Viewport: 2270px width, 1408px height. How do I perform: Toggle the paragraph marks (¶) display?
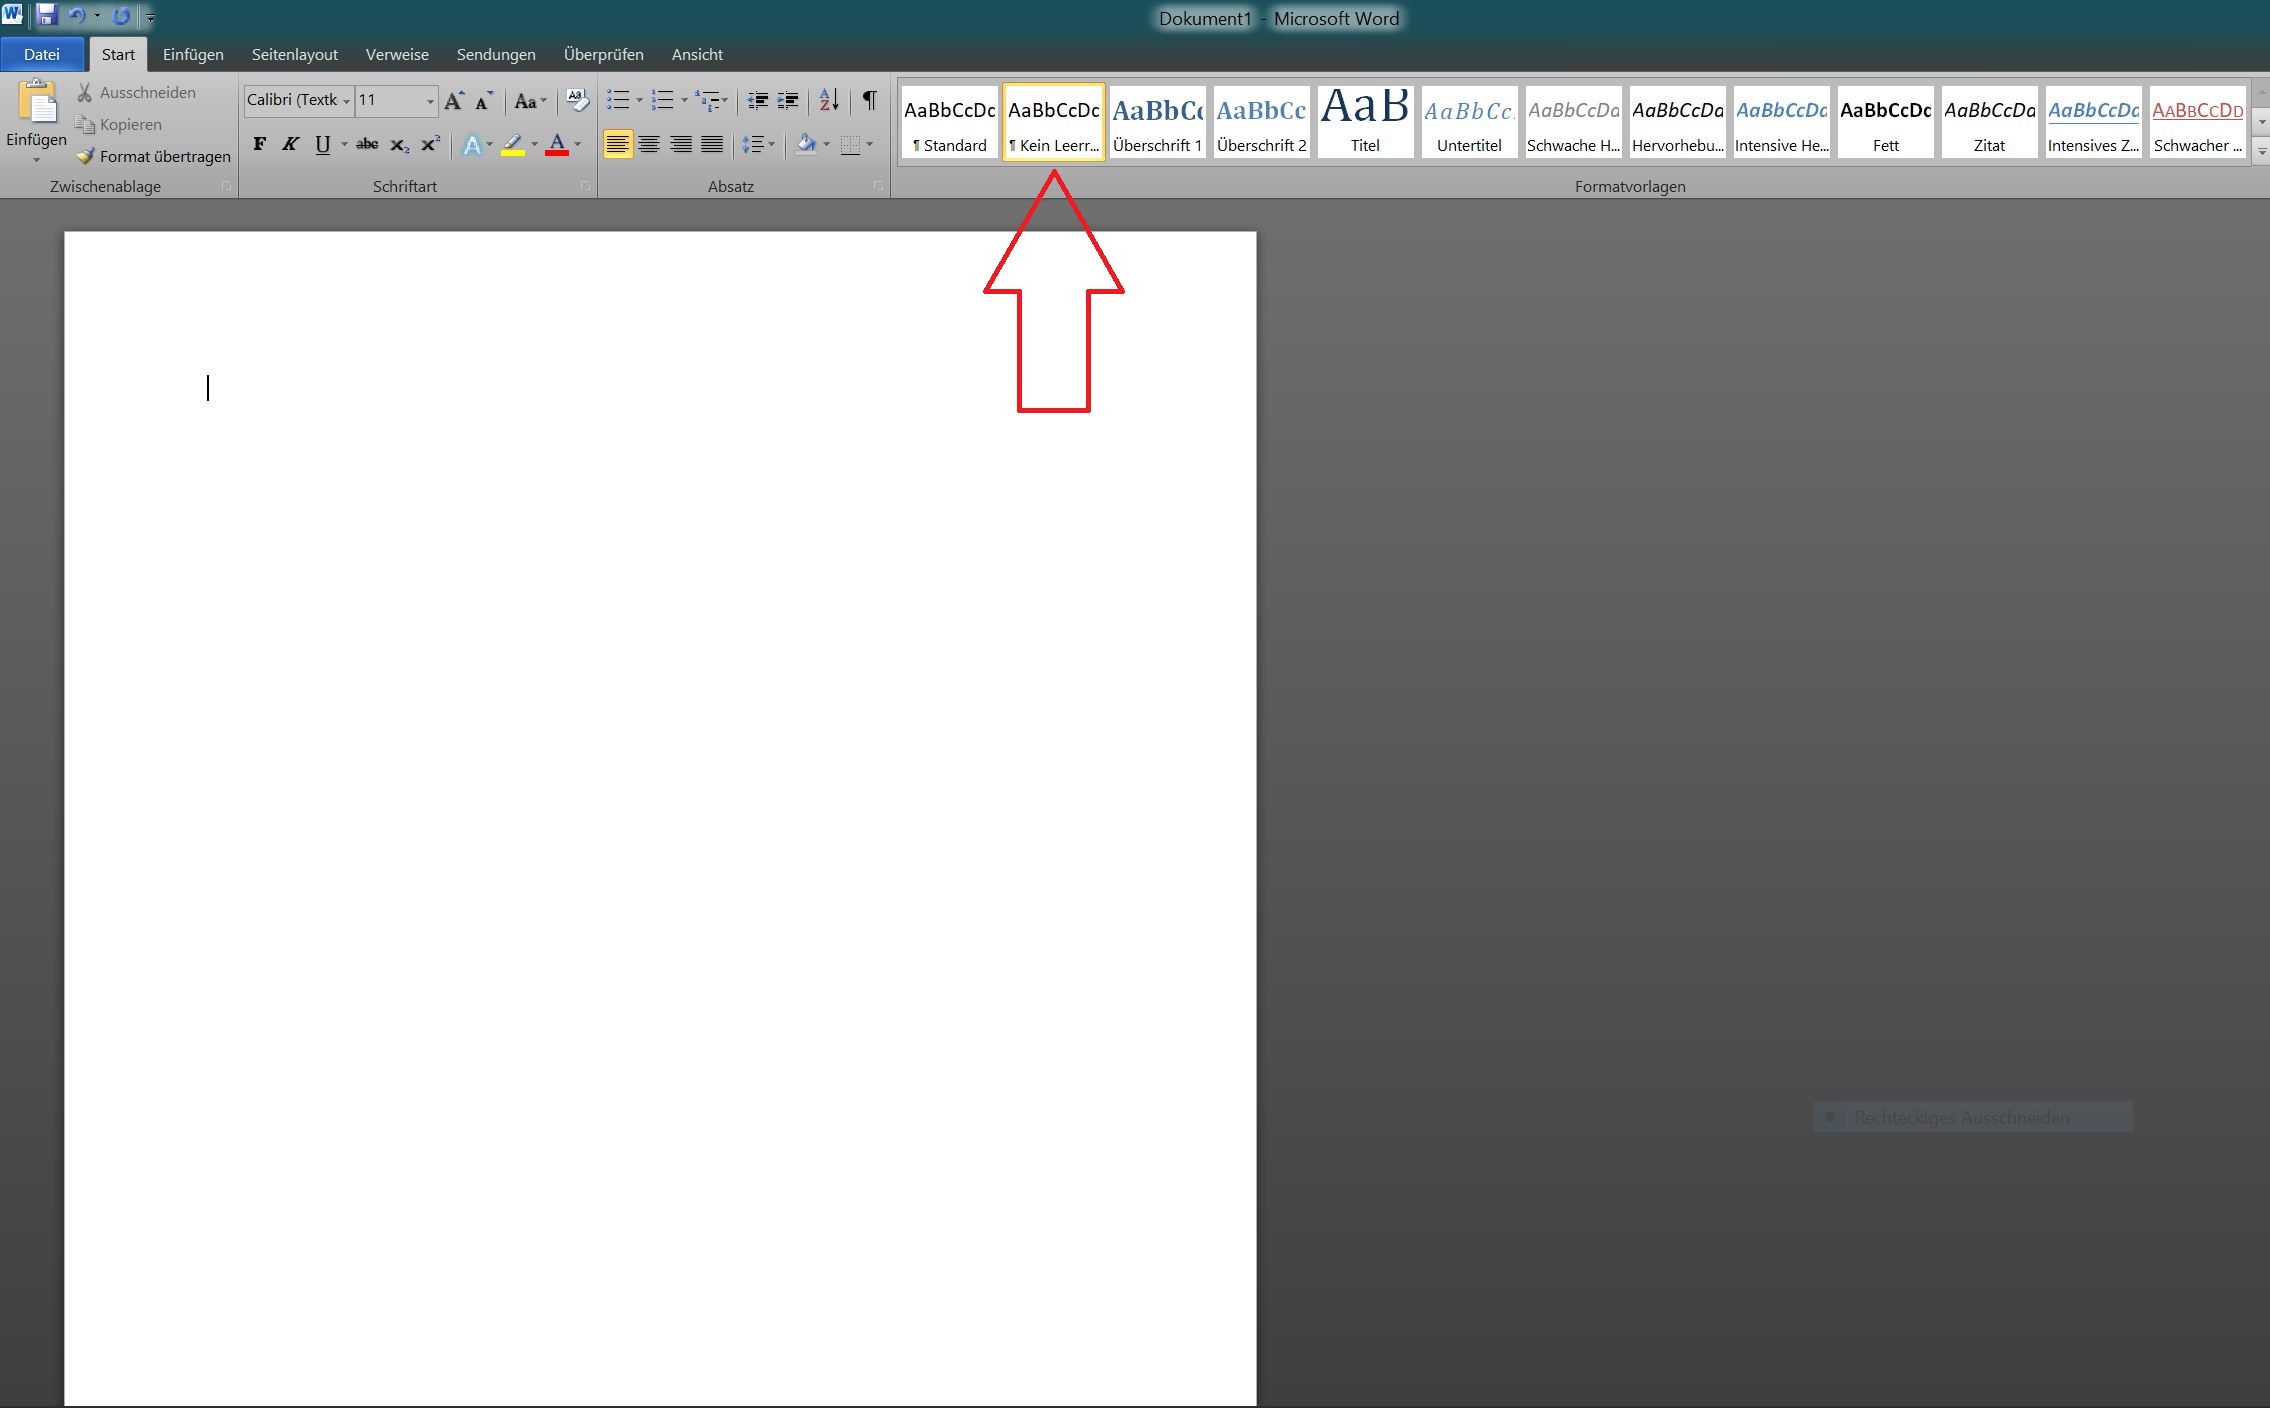click(869, 100)
